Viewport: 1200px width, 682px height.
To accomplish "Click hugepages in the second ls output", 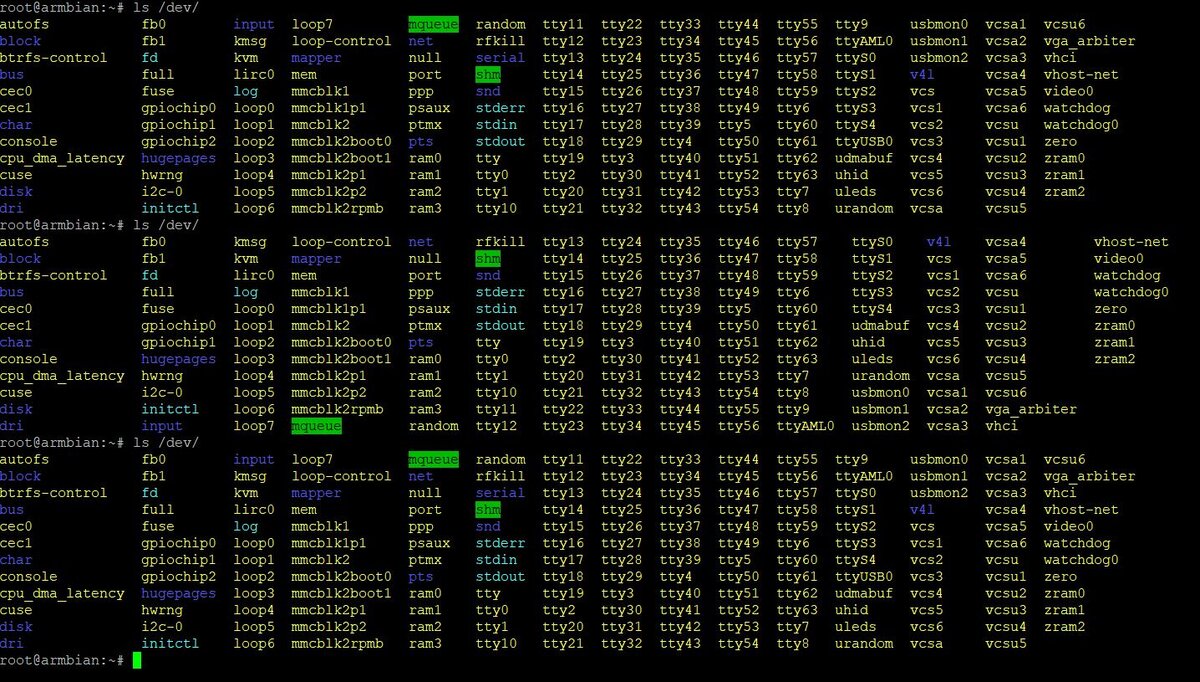I will 179,359.
